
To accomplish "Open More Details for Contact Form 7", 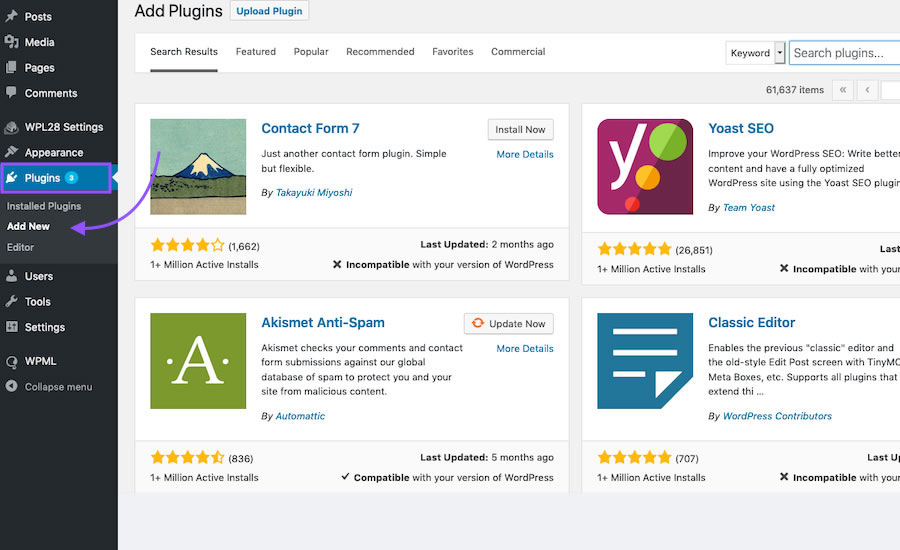I will coord(525,154).
